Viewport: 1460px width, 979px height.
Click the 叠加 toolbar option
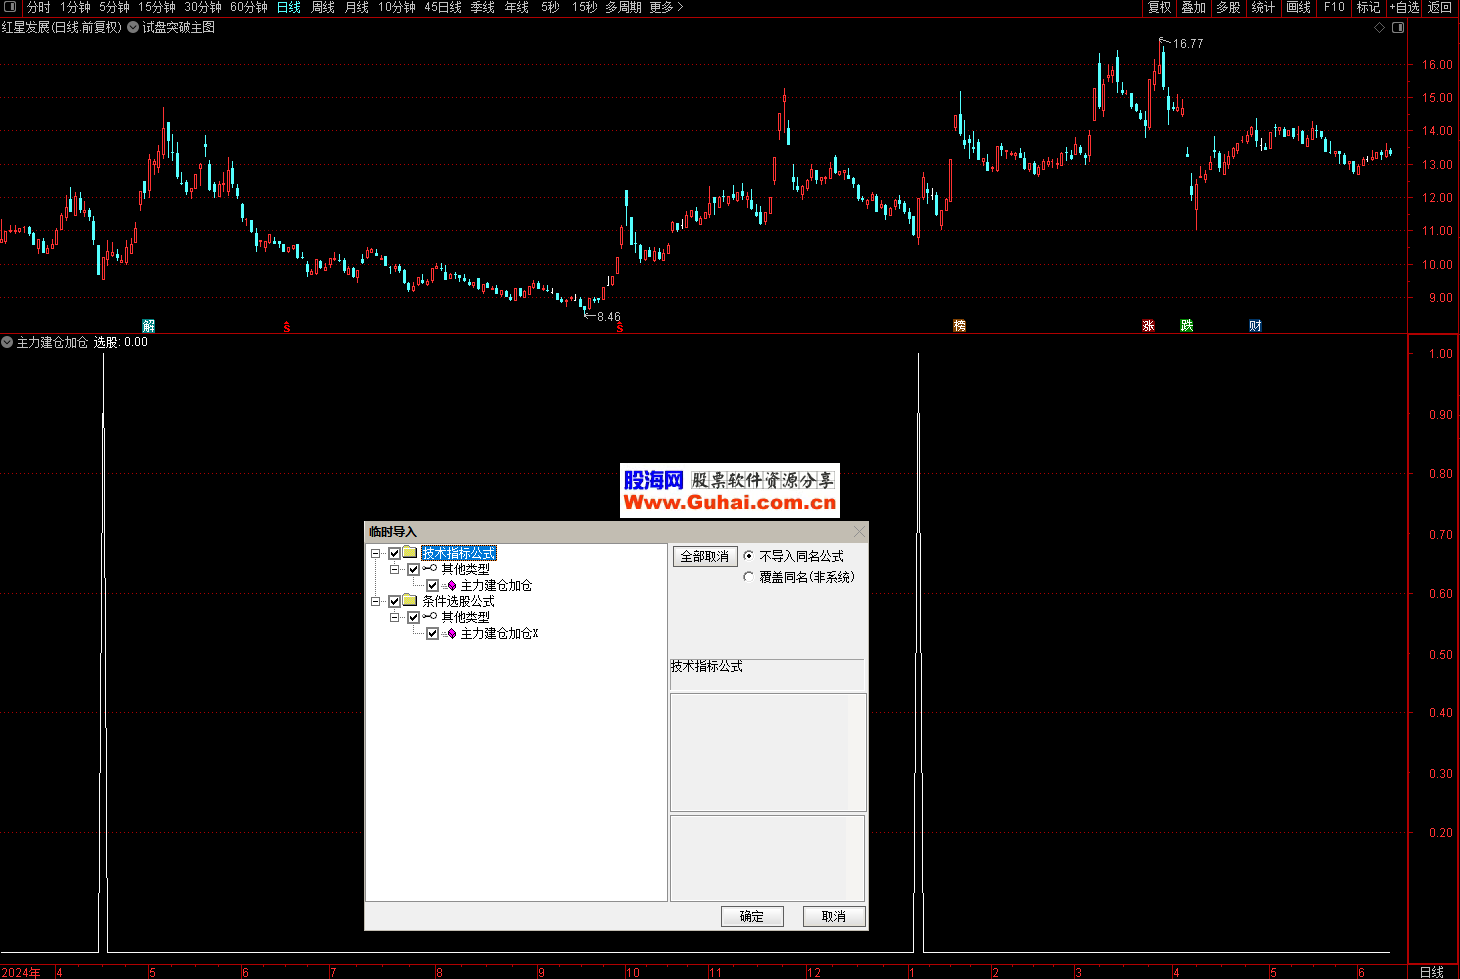click(1193, 7)
